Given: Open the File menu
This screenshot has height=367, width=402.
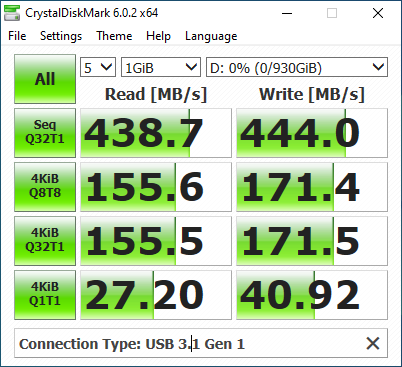Looking at the screenshot, I should pyautogui.click(x=17, y=36).
